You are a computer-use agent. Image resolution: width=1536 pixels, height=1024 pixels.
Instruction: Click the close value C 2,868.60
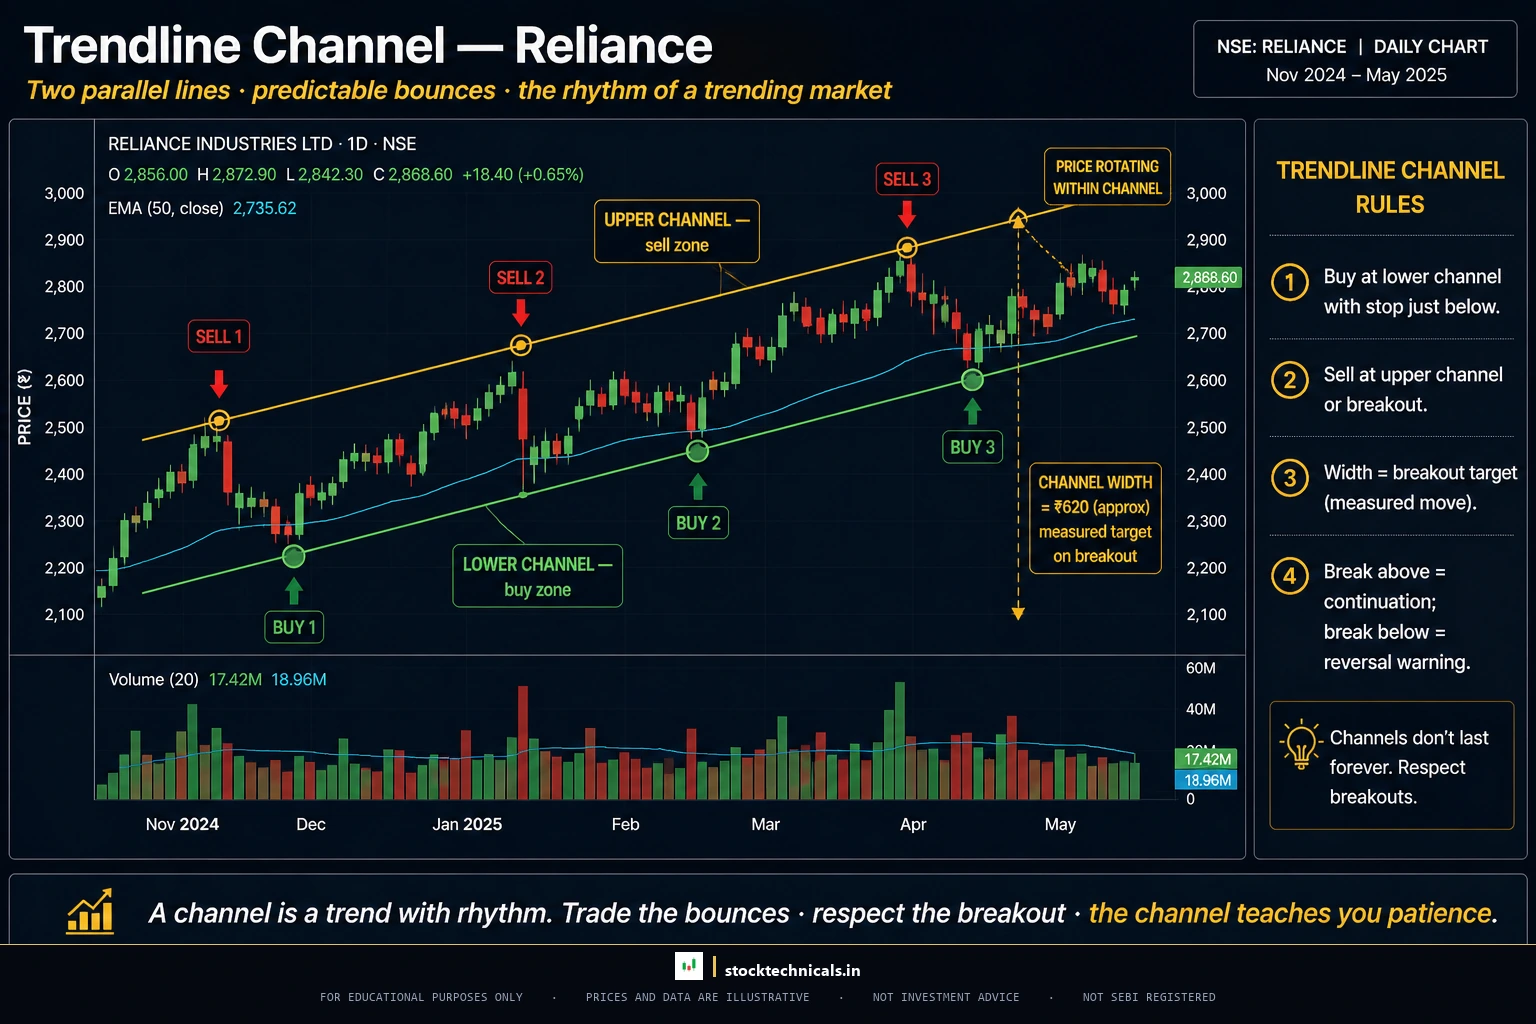413,174
